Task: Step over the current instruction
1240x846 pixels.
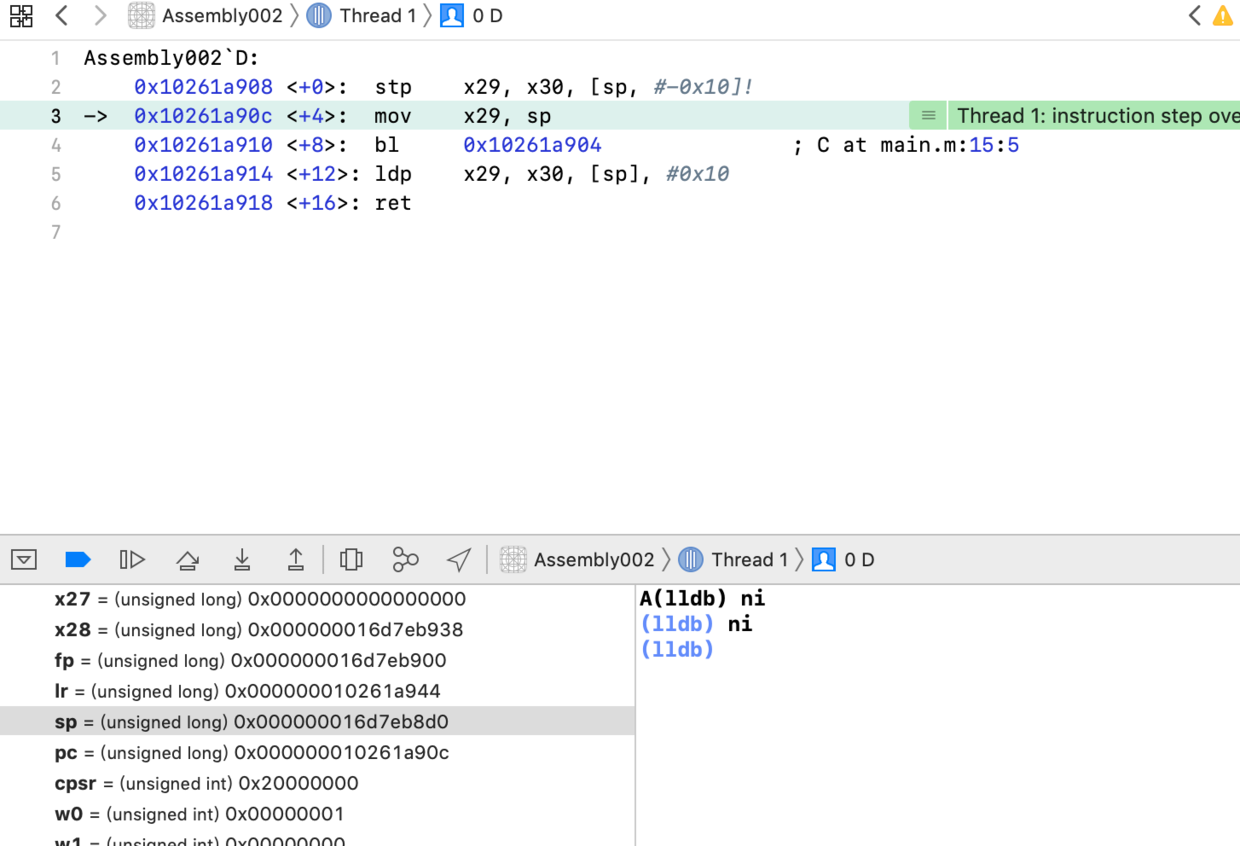Action: point(187,560)
